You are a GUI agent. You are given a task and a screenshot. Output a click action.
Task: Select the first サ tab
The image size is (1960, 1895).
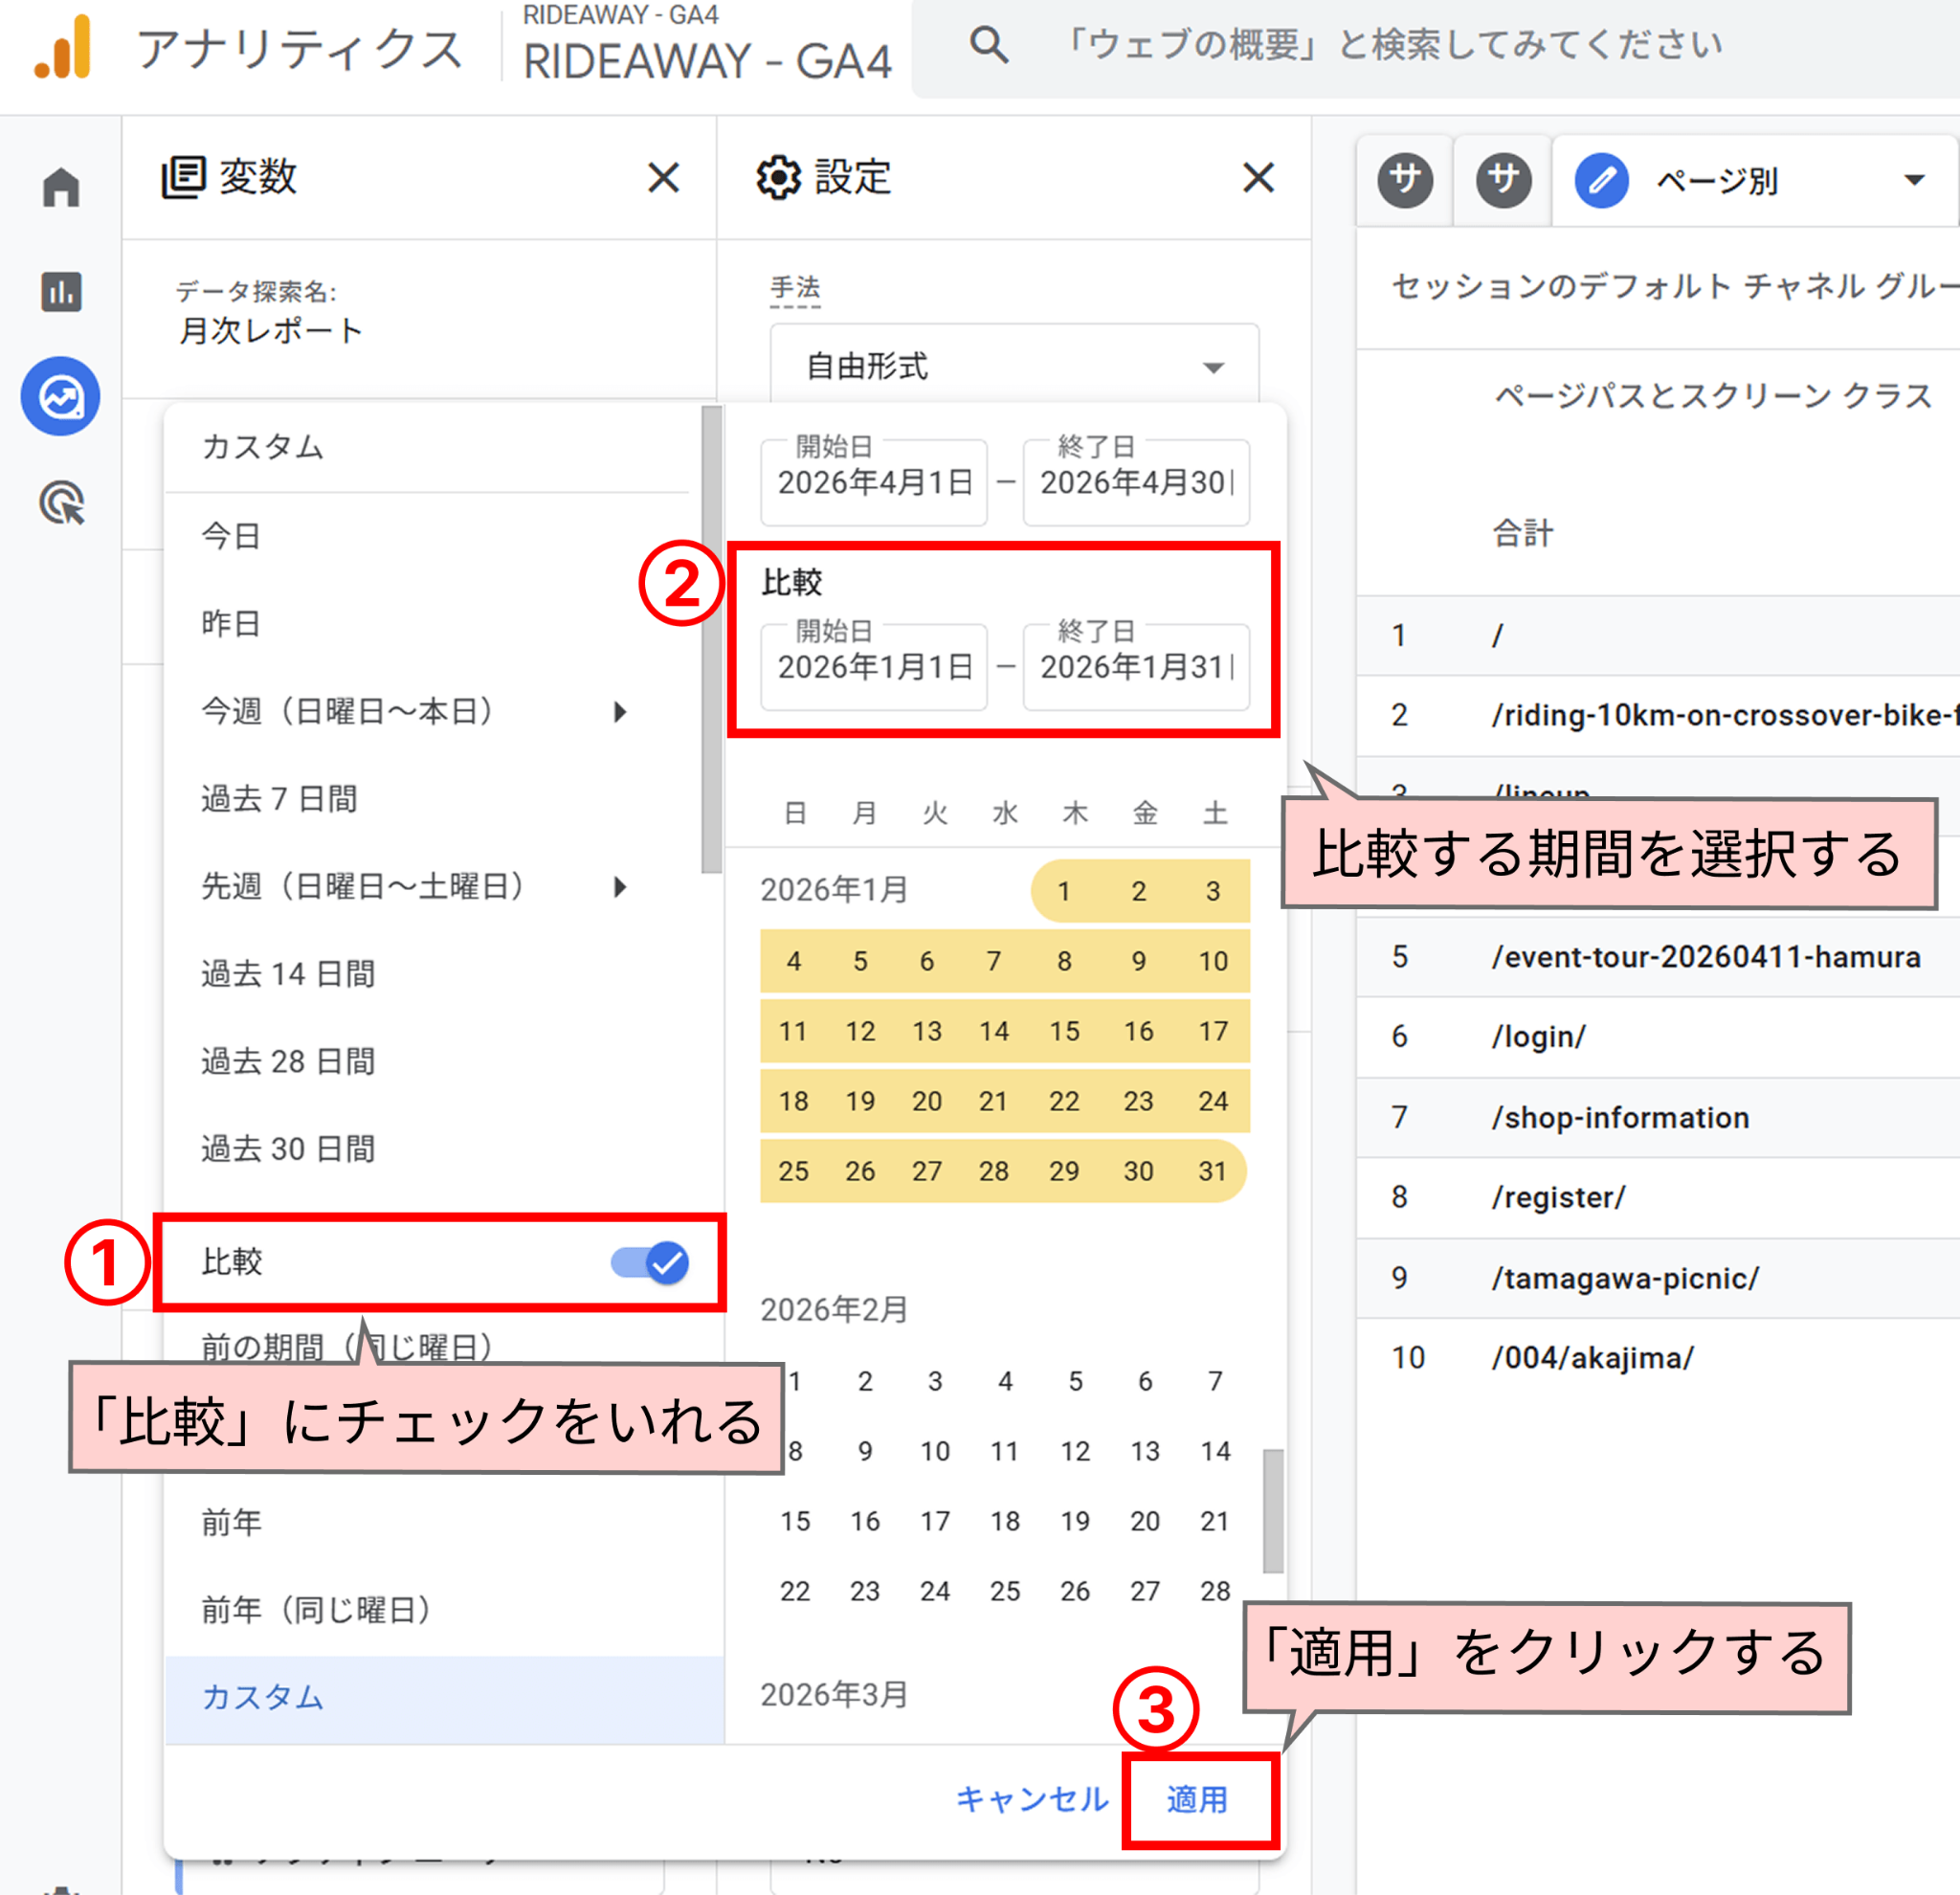[1405, 180]
